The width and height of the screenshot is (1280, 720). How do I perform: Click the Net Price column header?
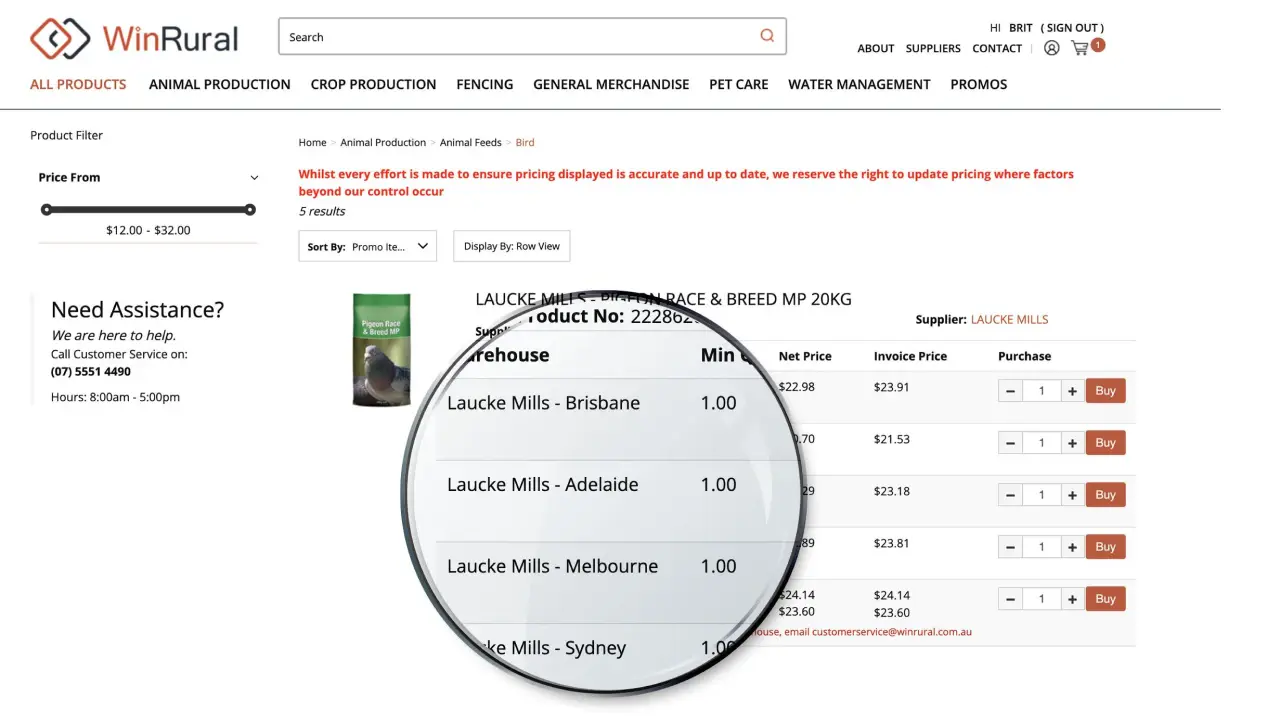pyautogui.click(x=805, y=356)
